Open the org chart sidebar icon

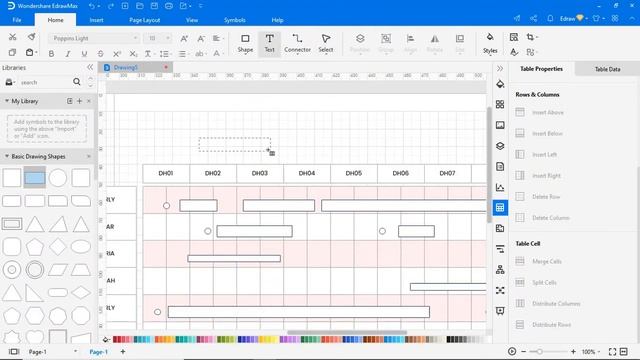pos(500,270)
